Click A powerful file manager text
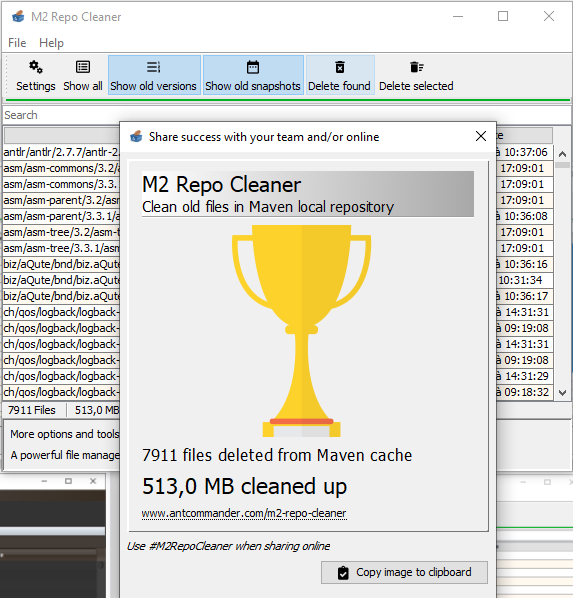Image resolution: width=573 pixels, height=598 pixels. (x=65, y=455)
